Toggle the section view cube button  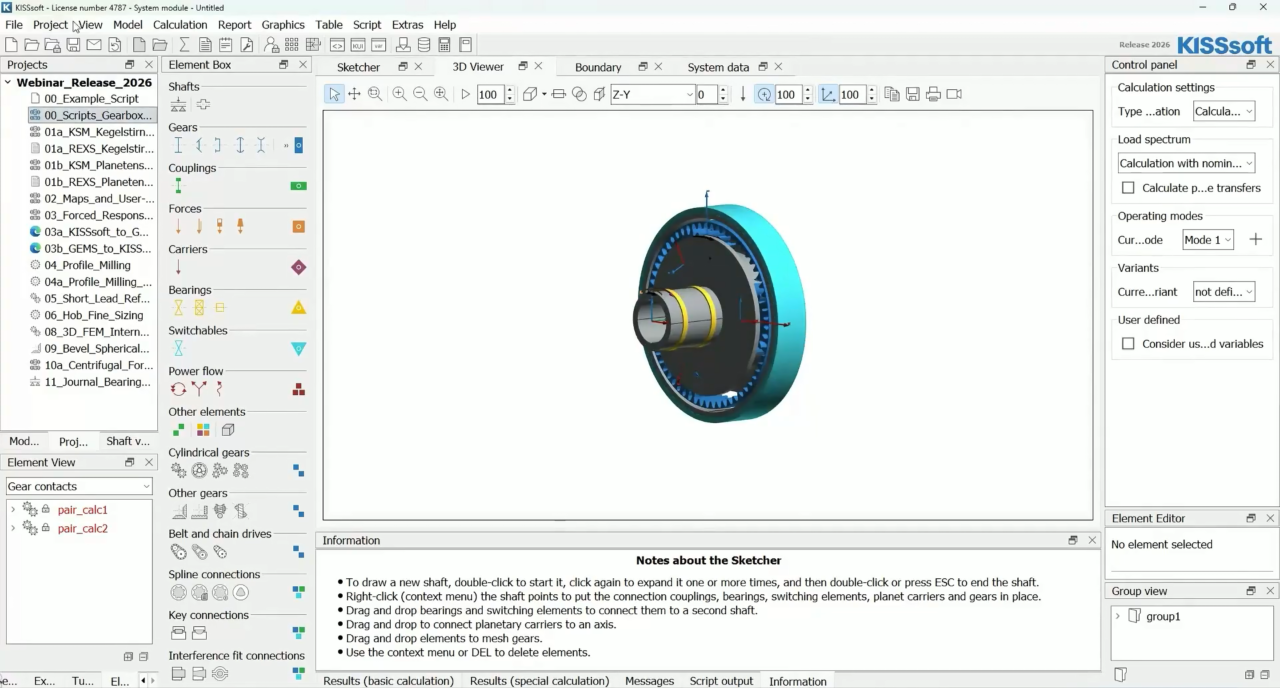tap(599, 94)
